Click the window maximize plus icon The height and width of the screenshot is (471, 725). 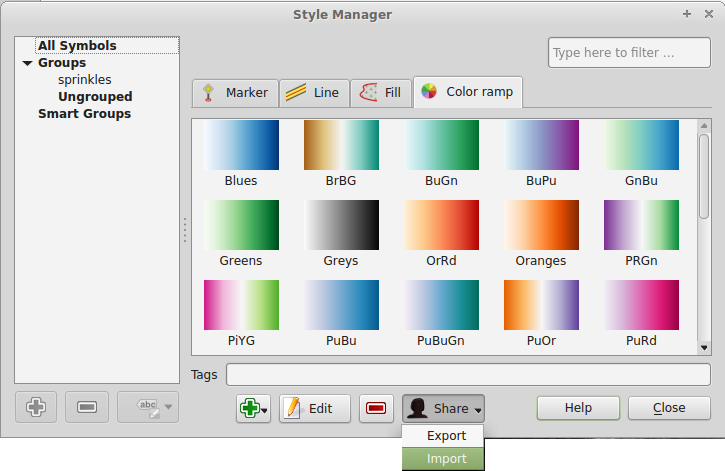pos(687,14)
